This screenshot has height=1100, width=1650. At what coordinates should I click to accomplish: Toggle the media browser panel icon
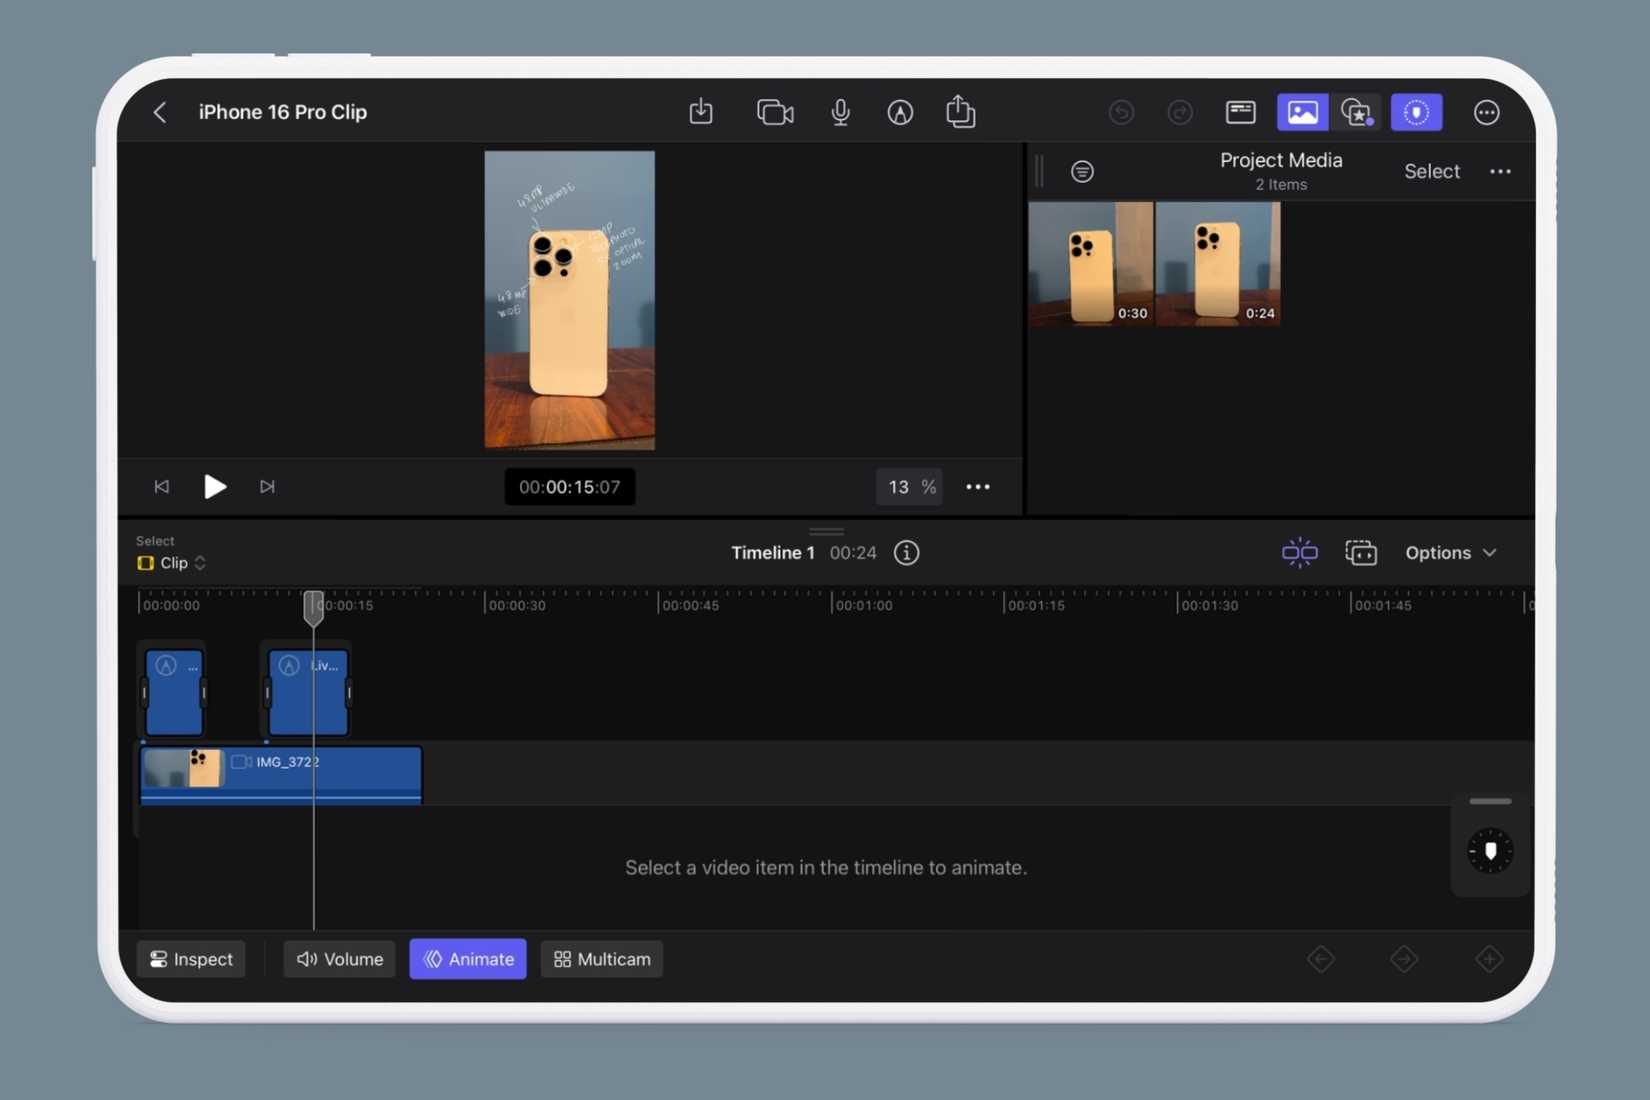(x=1302, y=112)
